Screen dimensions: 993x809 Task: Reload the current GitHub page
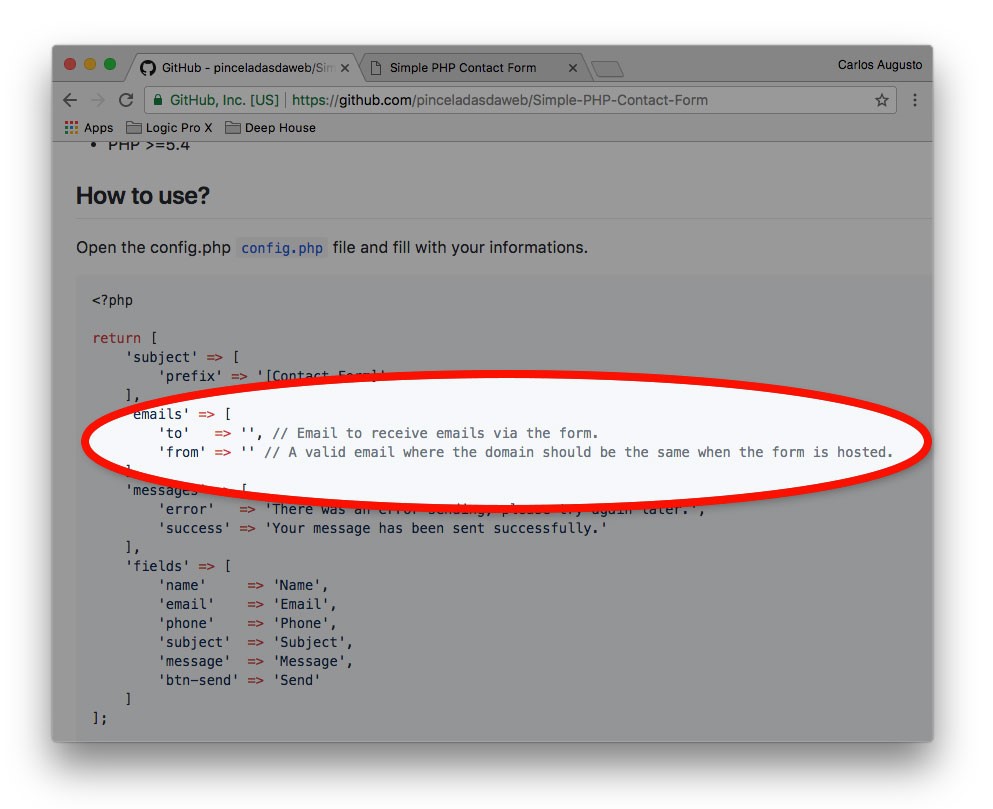pyautogui.click(x=126, y=100)
